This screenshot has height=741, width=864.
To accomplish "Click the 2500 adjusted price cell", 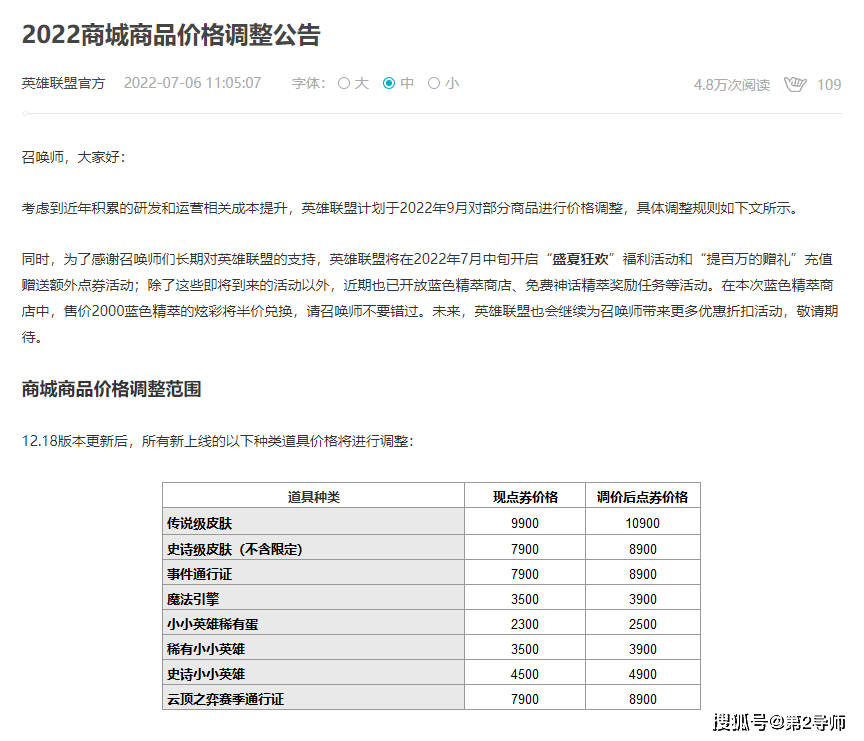I will point(642,624).
